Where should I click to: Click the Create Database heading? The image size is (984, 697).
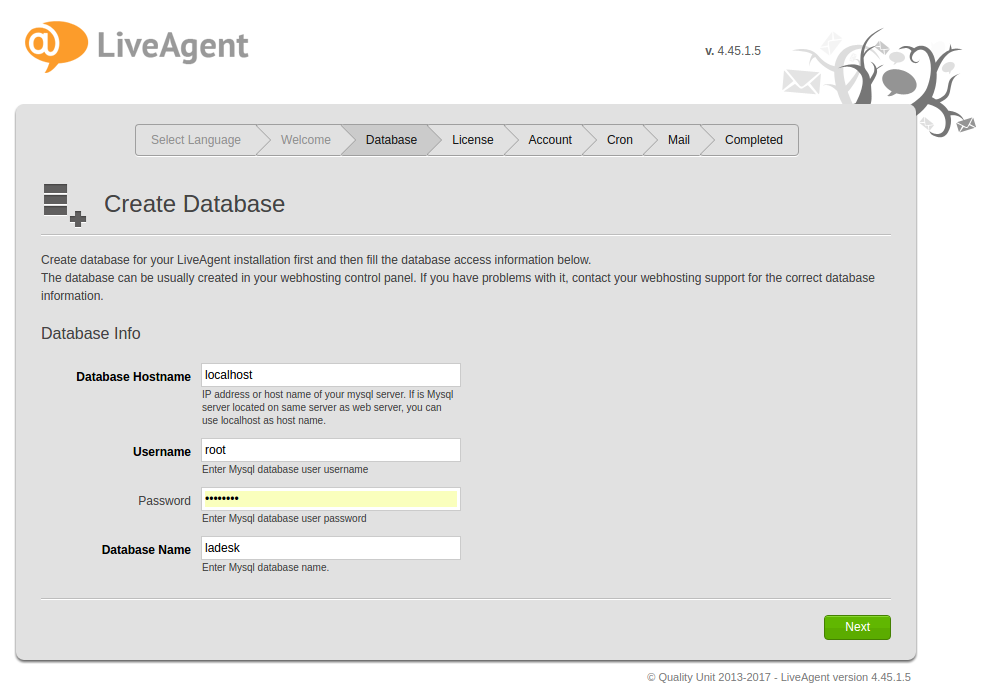click(x=194, y=204)
